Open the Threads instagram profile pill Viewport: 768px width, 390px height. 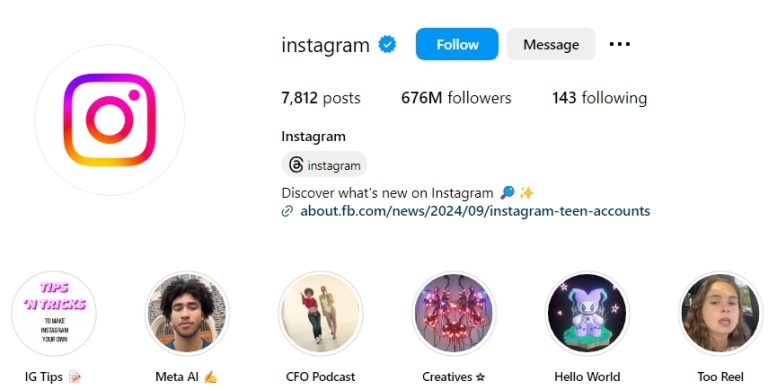pyautogui.click(x=324, y=165)
